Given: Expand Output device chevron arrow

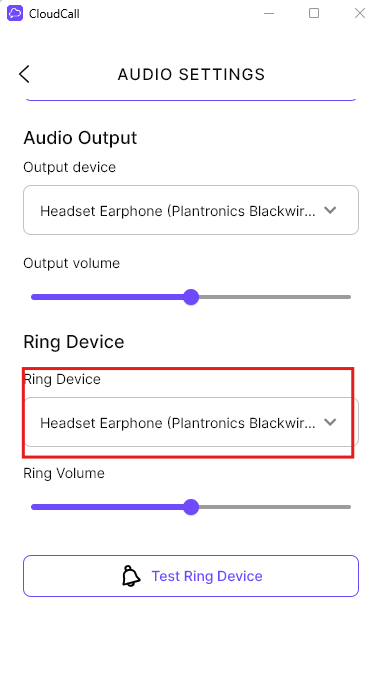Looking at the screenshot, I should coord(330,210).
